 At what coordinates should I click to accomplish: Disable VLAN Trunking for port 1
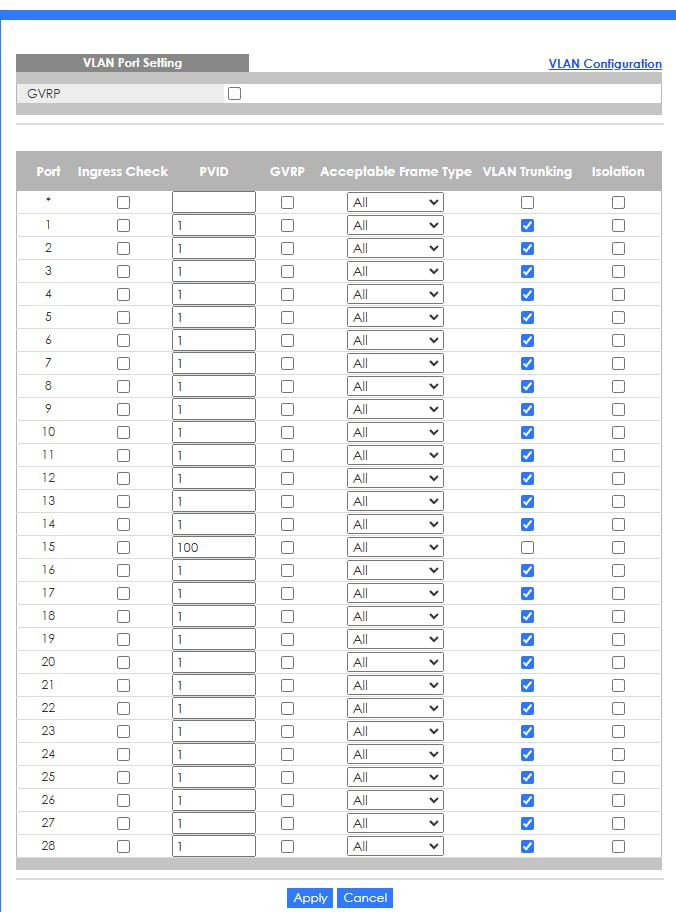tap(527, 226)
